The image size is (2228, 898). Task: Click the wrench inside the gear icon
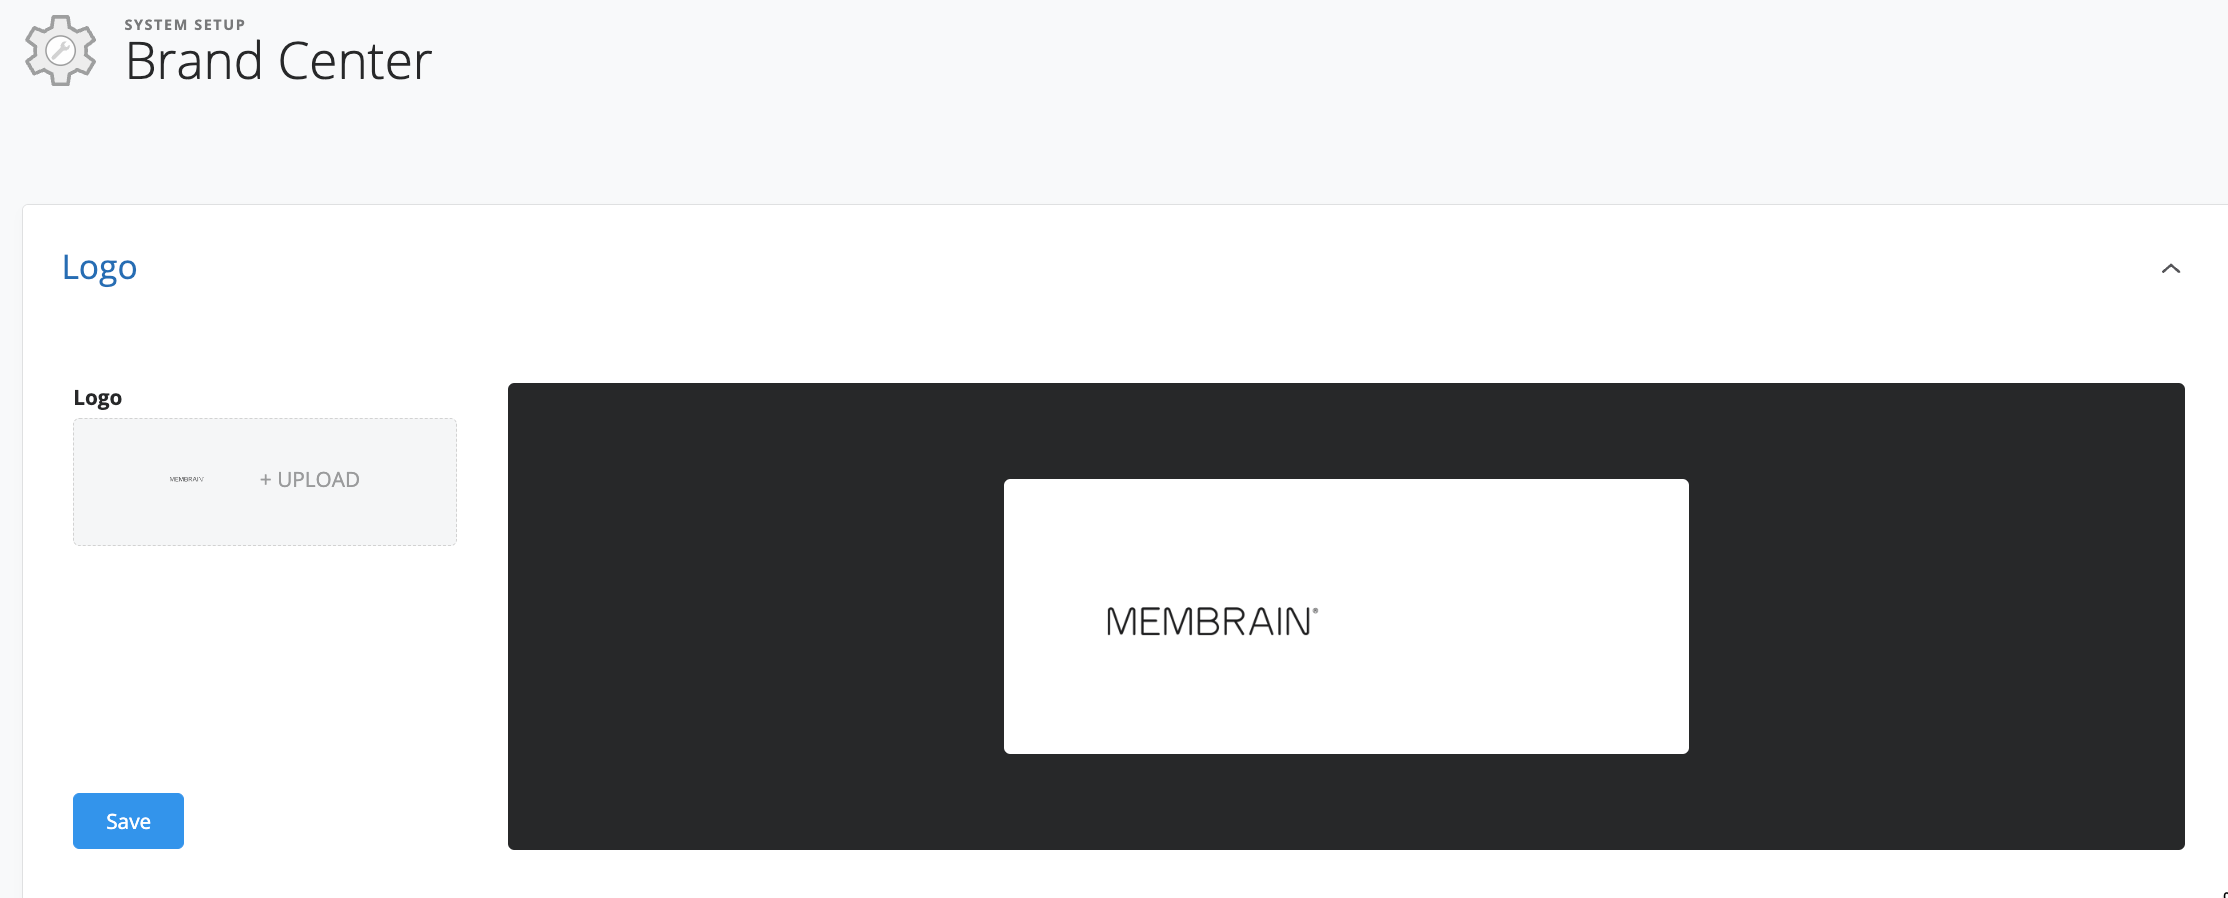coord(60,50)
